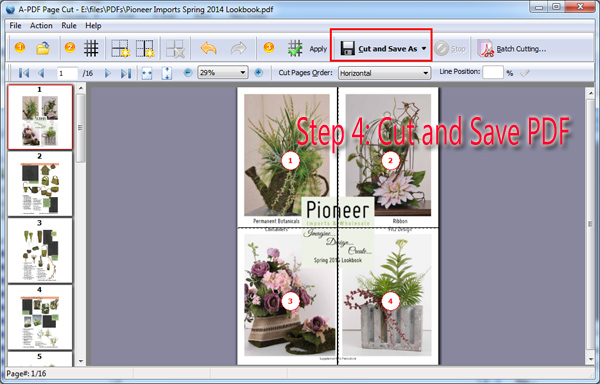Viewport: 600px width, 384px height.
Task: Go to the first page
Action: [x=24, y=73]
